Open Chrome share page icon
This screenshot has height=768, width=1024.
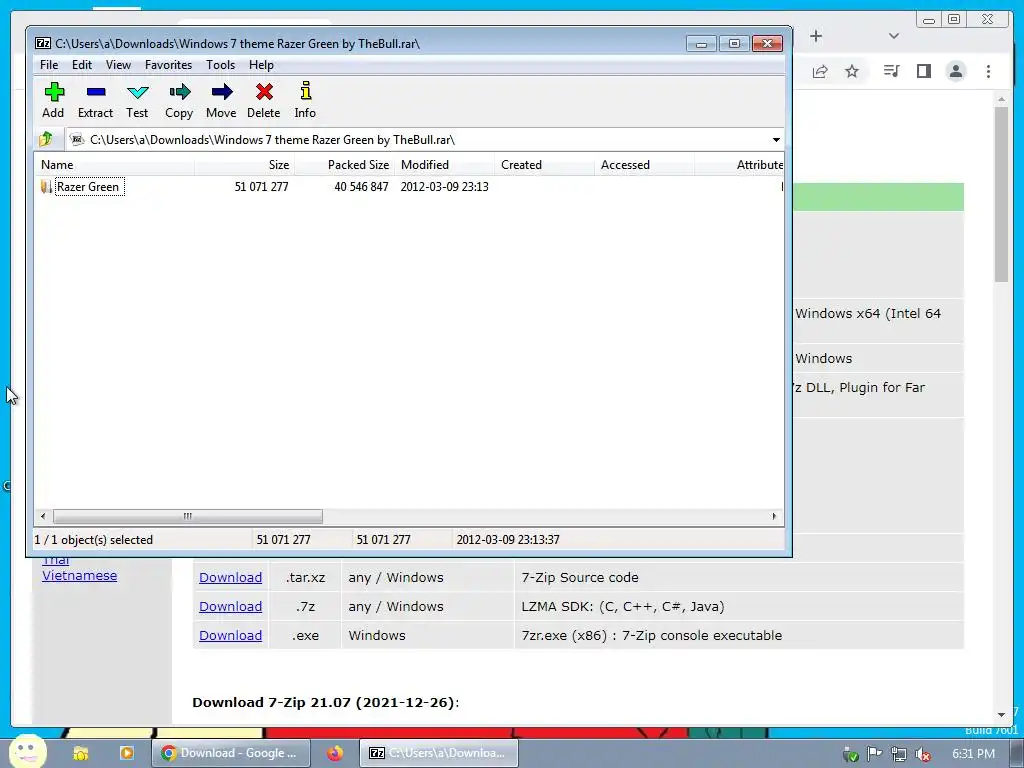(x=820, y=71)
